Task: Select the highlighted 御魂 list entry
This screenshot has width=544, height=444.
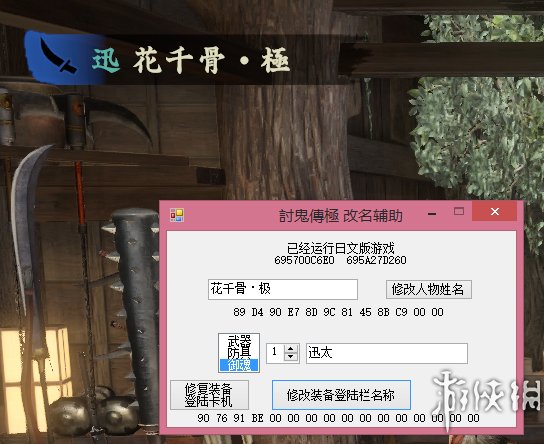Action: pos(239,365)
